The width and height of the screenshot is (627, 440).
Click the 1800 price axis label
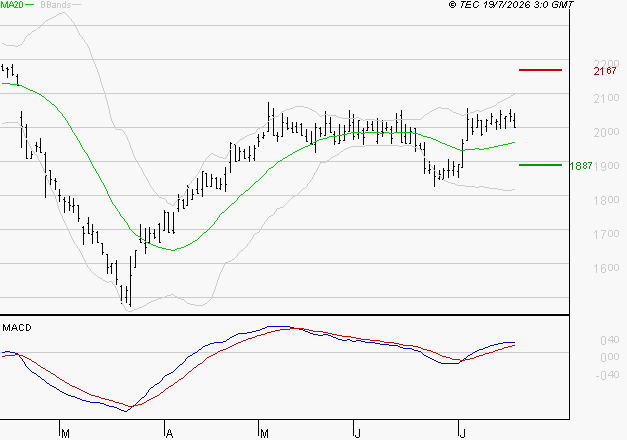607,200
